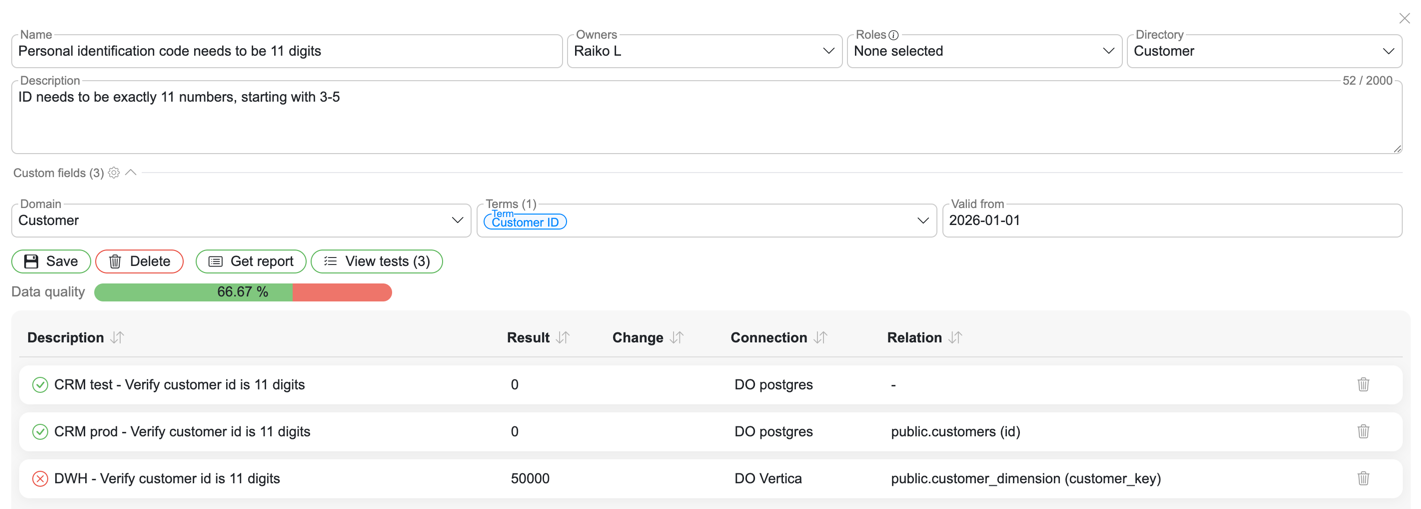Click trash icon for CRM prod test
Screen dimensions: 1421x509
[x=1363, y=432]
